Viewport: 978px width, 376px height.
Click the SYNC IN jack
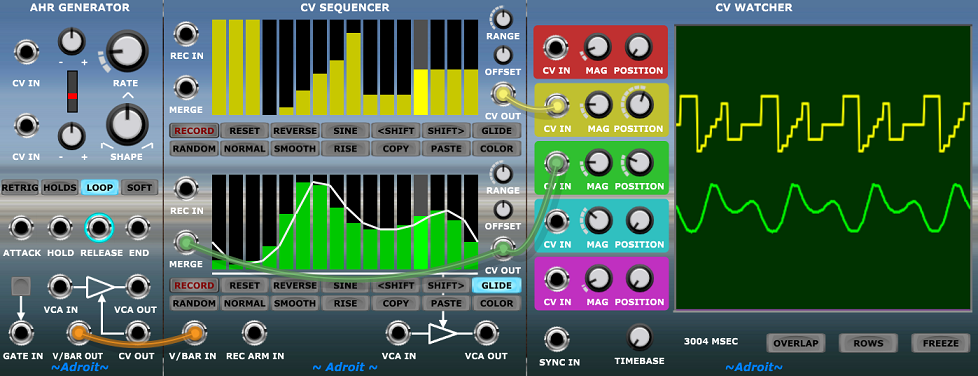point(556,339)
